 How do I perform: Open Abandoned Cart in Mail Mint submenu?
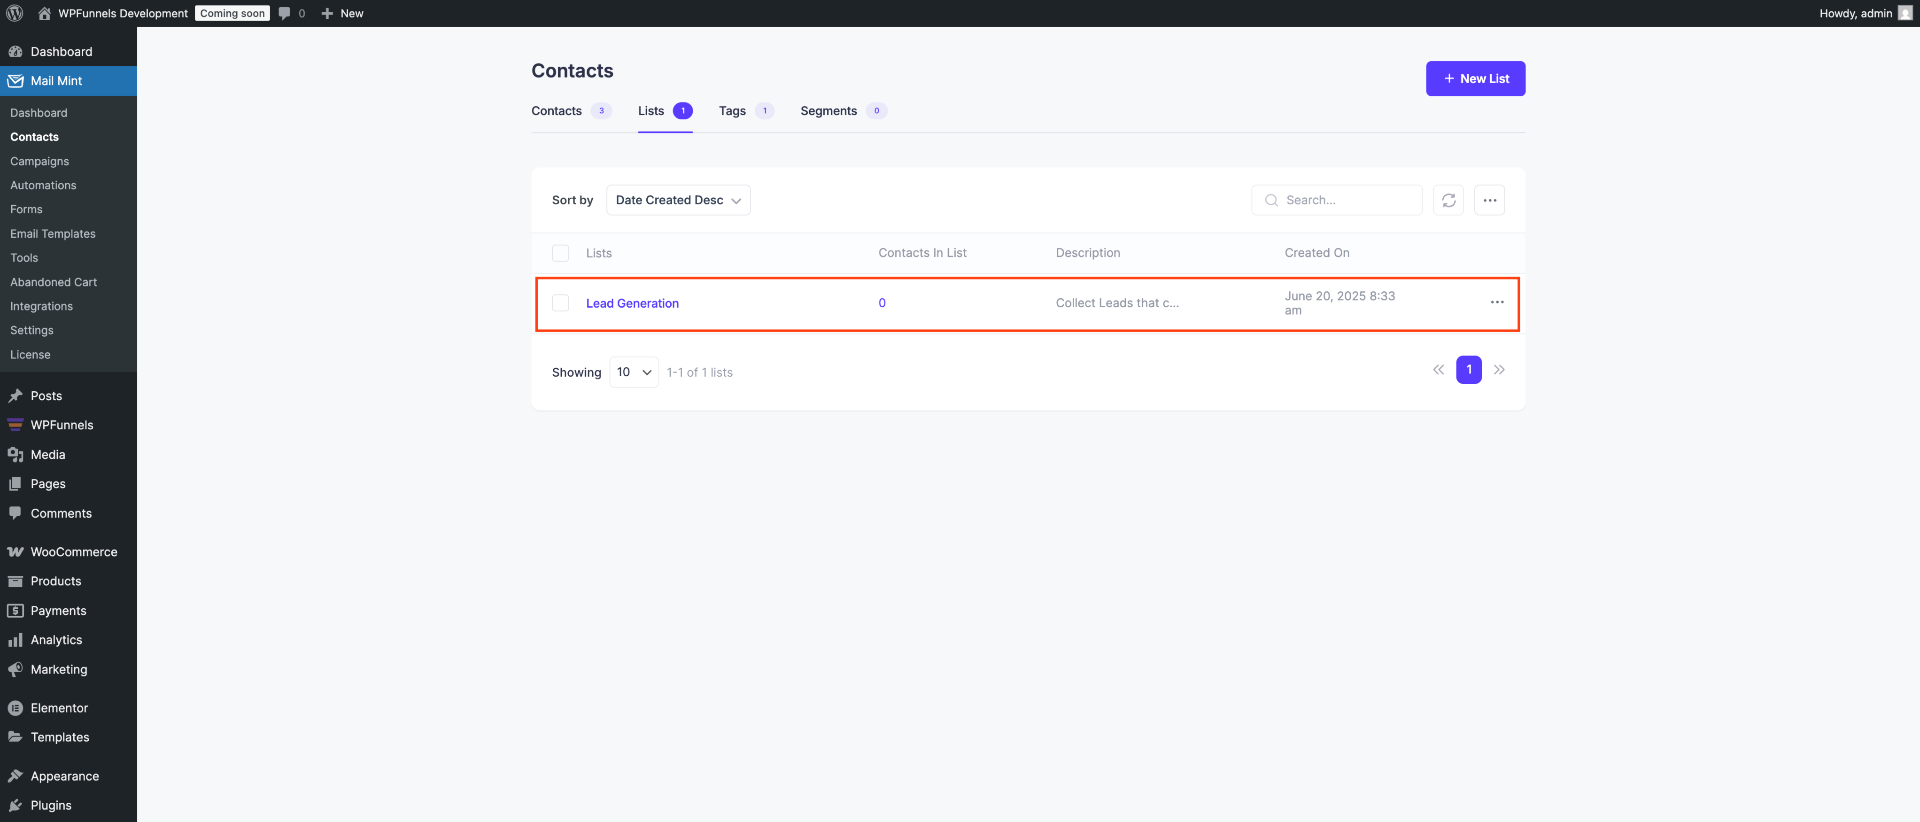click(54, 282)
